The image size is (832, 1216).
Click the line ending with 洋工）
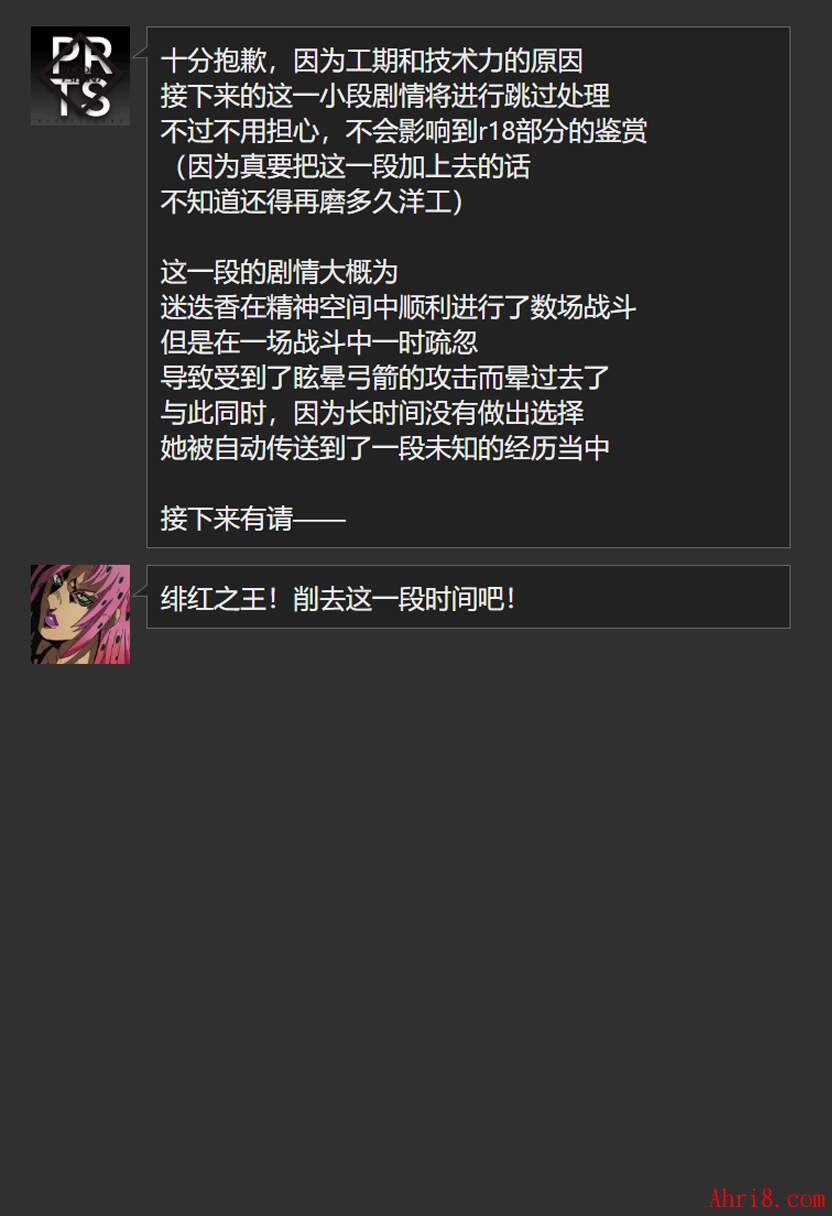(313, 201)
